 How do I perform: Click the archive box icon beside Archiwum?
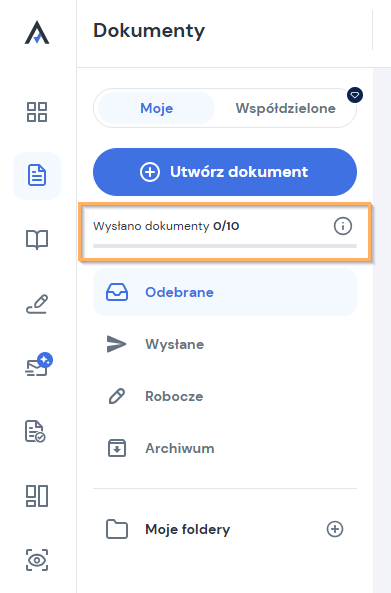click(x=117, y=448)
